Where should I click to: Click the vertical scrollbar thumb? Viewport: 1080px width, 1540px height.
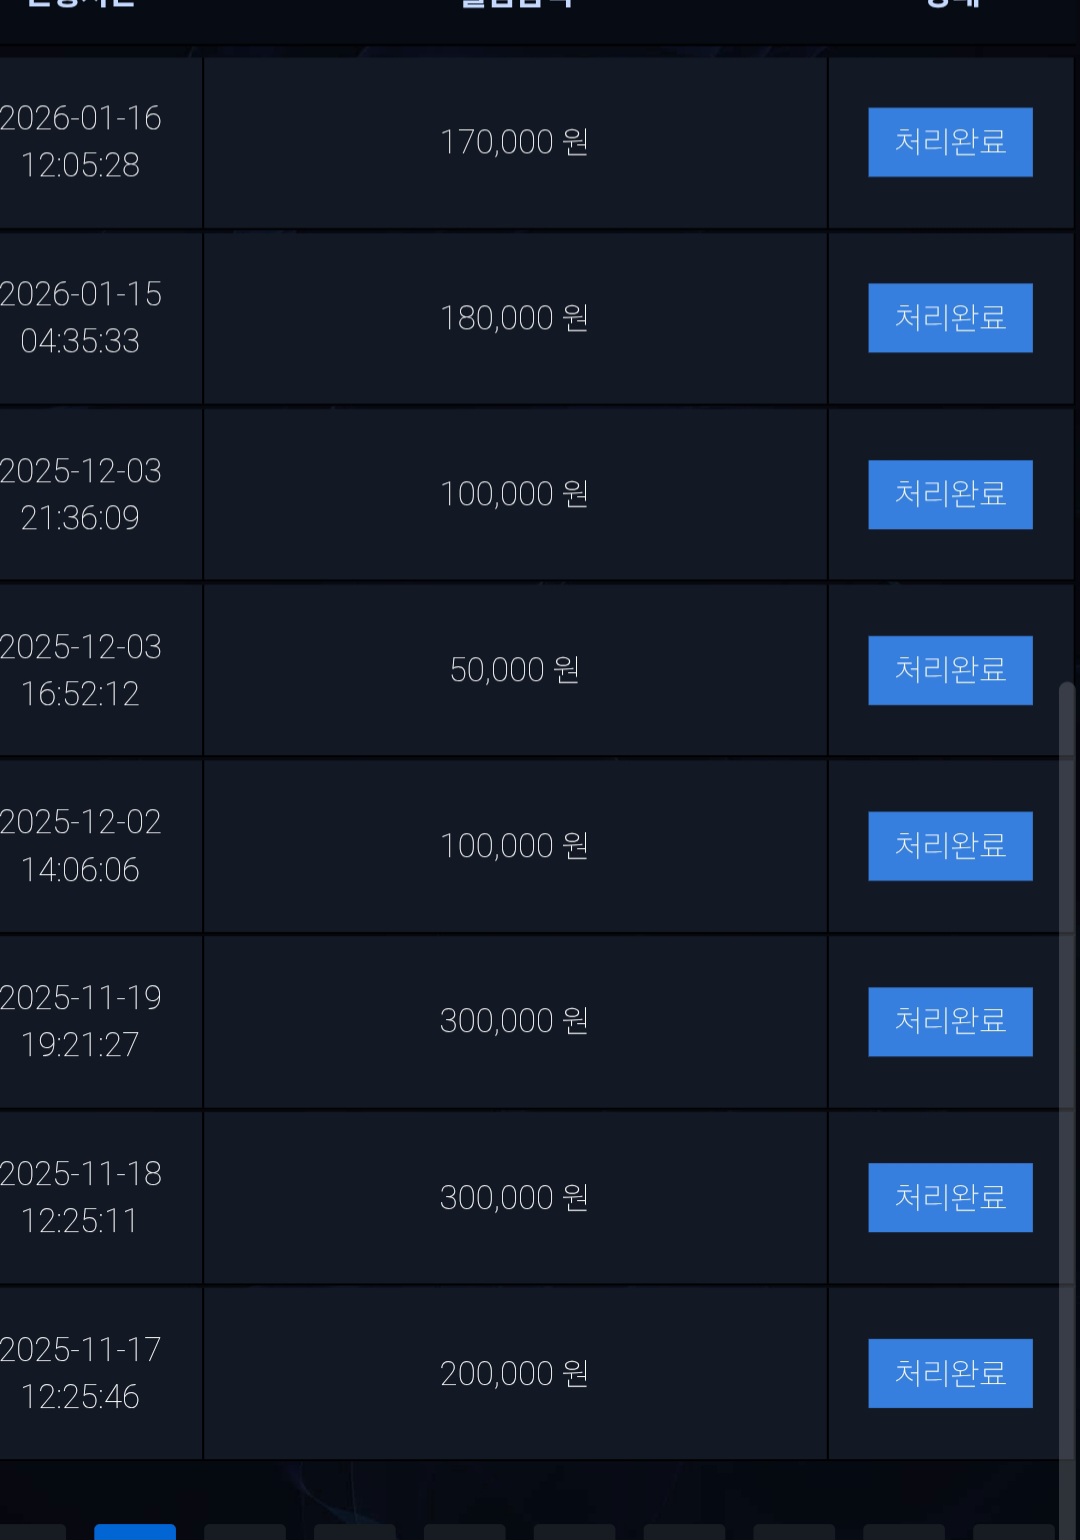[x=1067, y=1100]
